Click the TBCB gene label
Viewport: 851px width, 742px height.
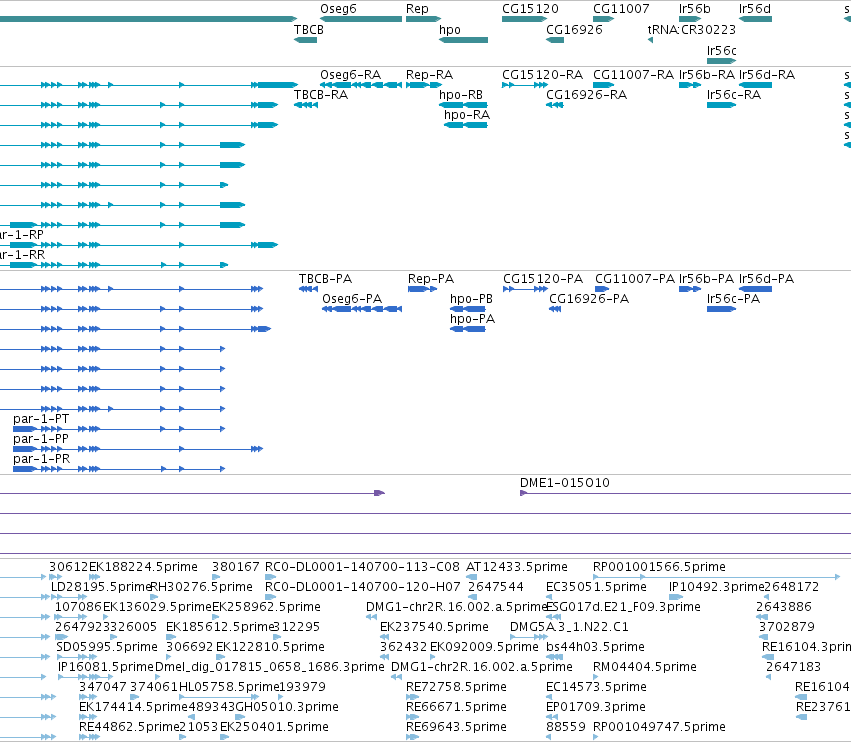coord(309,30)
